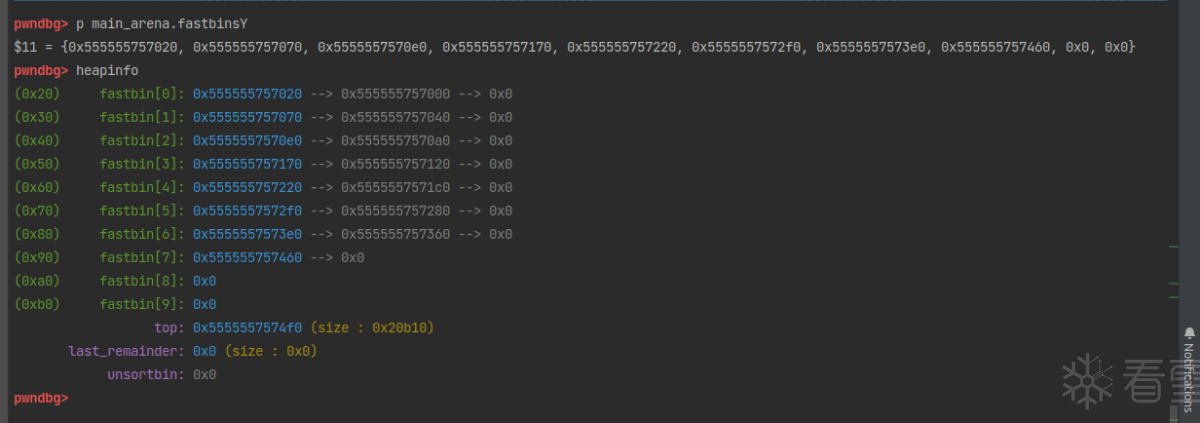The image size is (1200, 423).
Task: Select fastbin[6] address 0x5555557573e0
Action: click(247, 234)
